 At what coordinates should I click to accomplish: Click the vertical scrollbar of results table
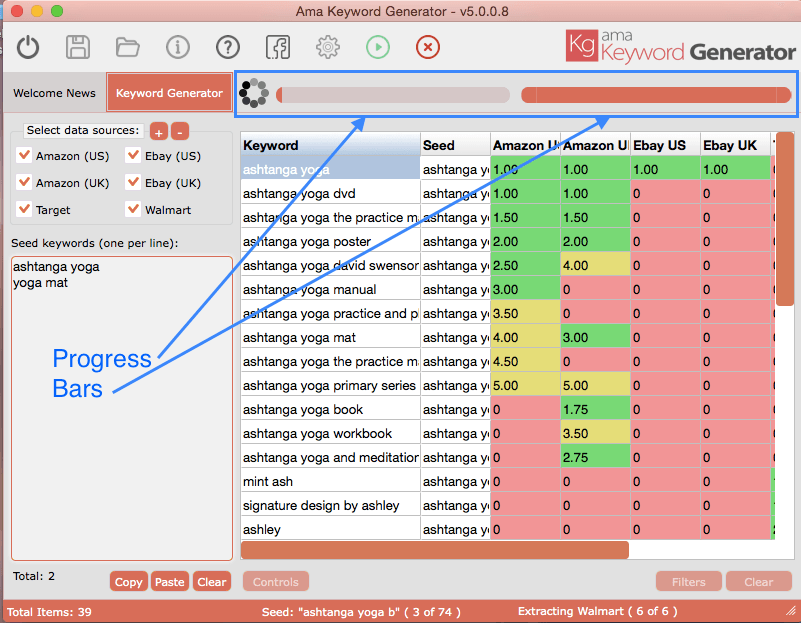(x=784, y=220)
